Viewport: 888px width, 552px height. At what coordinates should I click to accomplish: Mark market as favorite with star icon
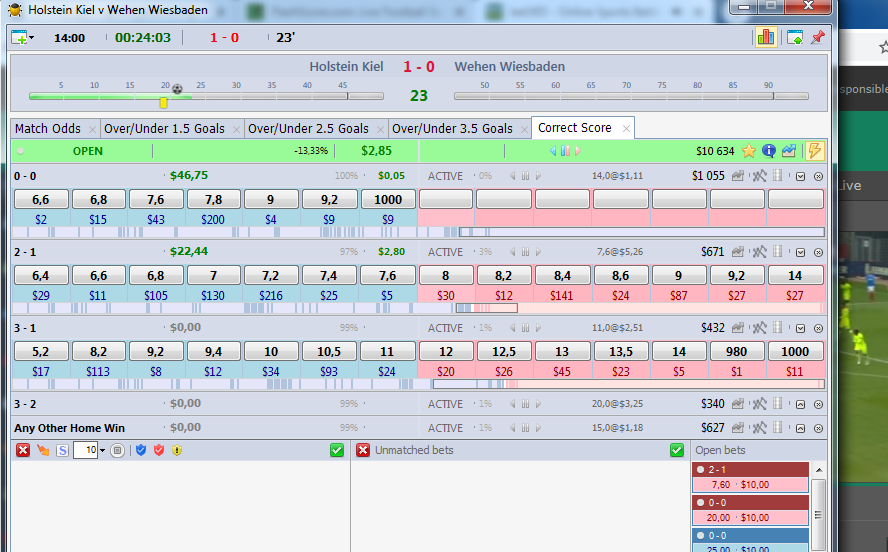coord(749,151)
